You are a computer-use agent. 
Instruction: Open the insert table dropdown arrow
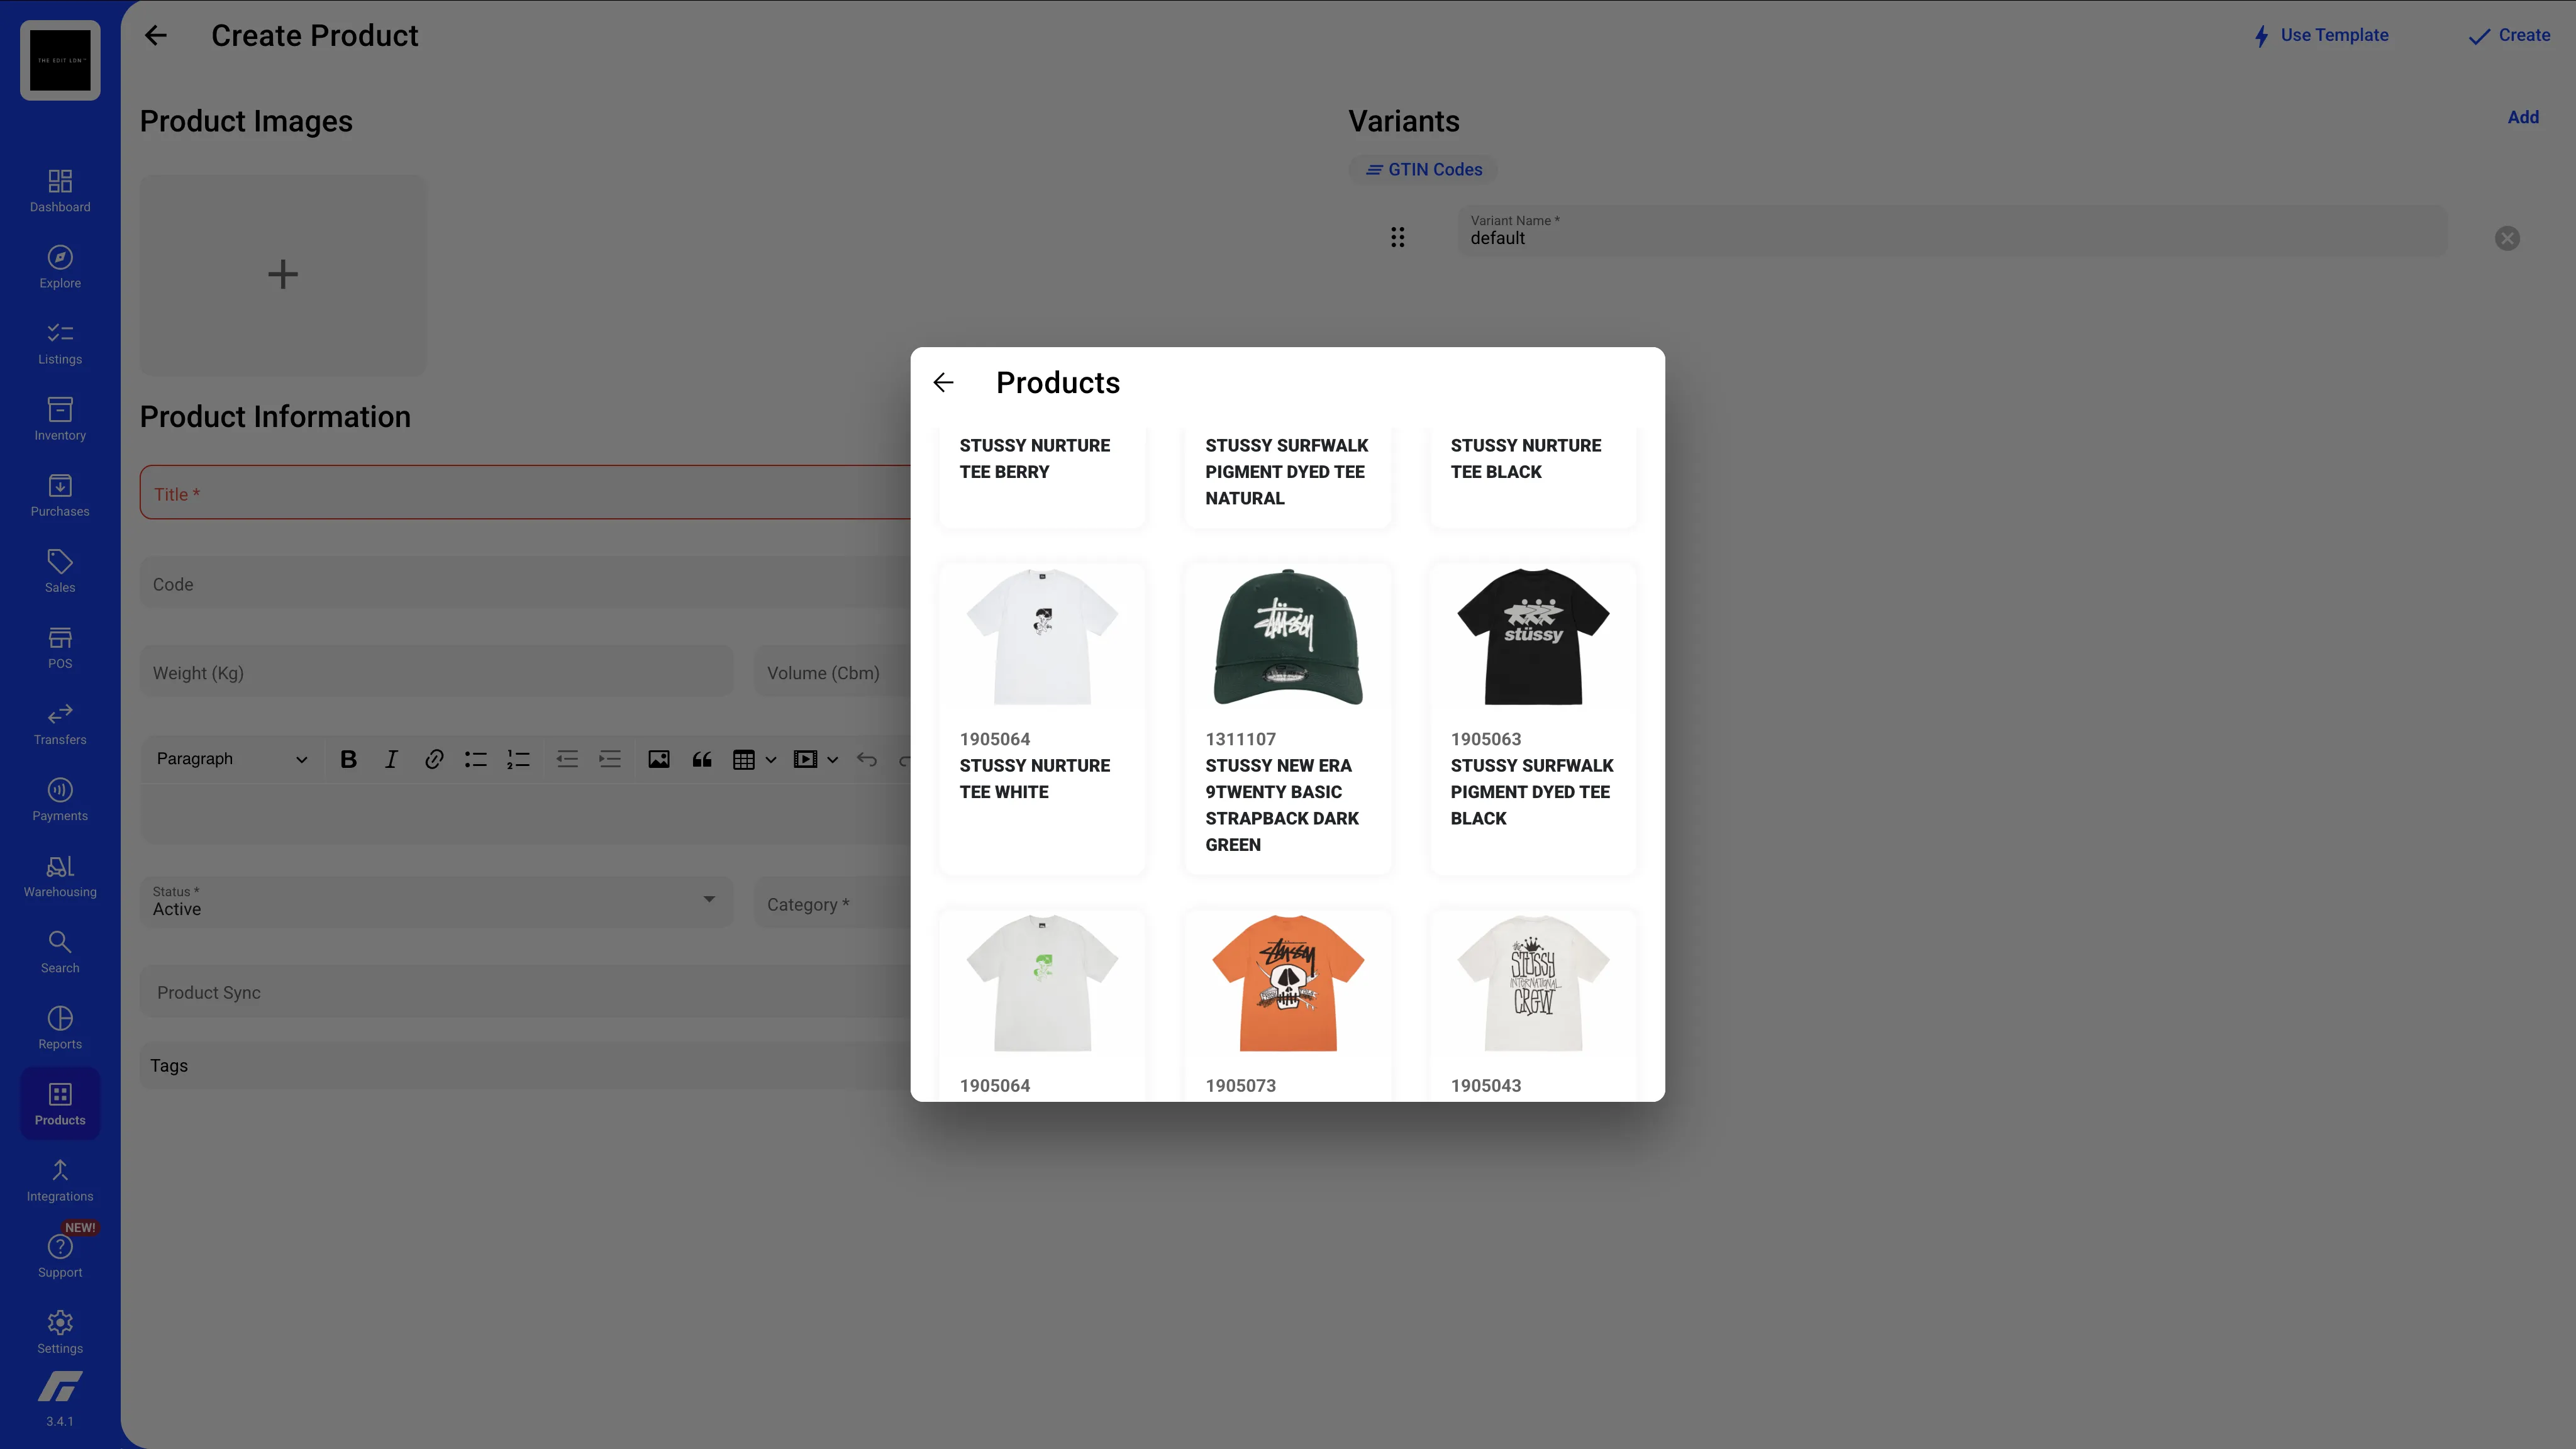(771, 759)
